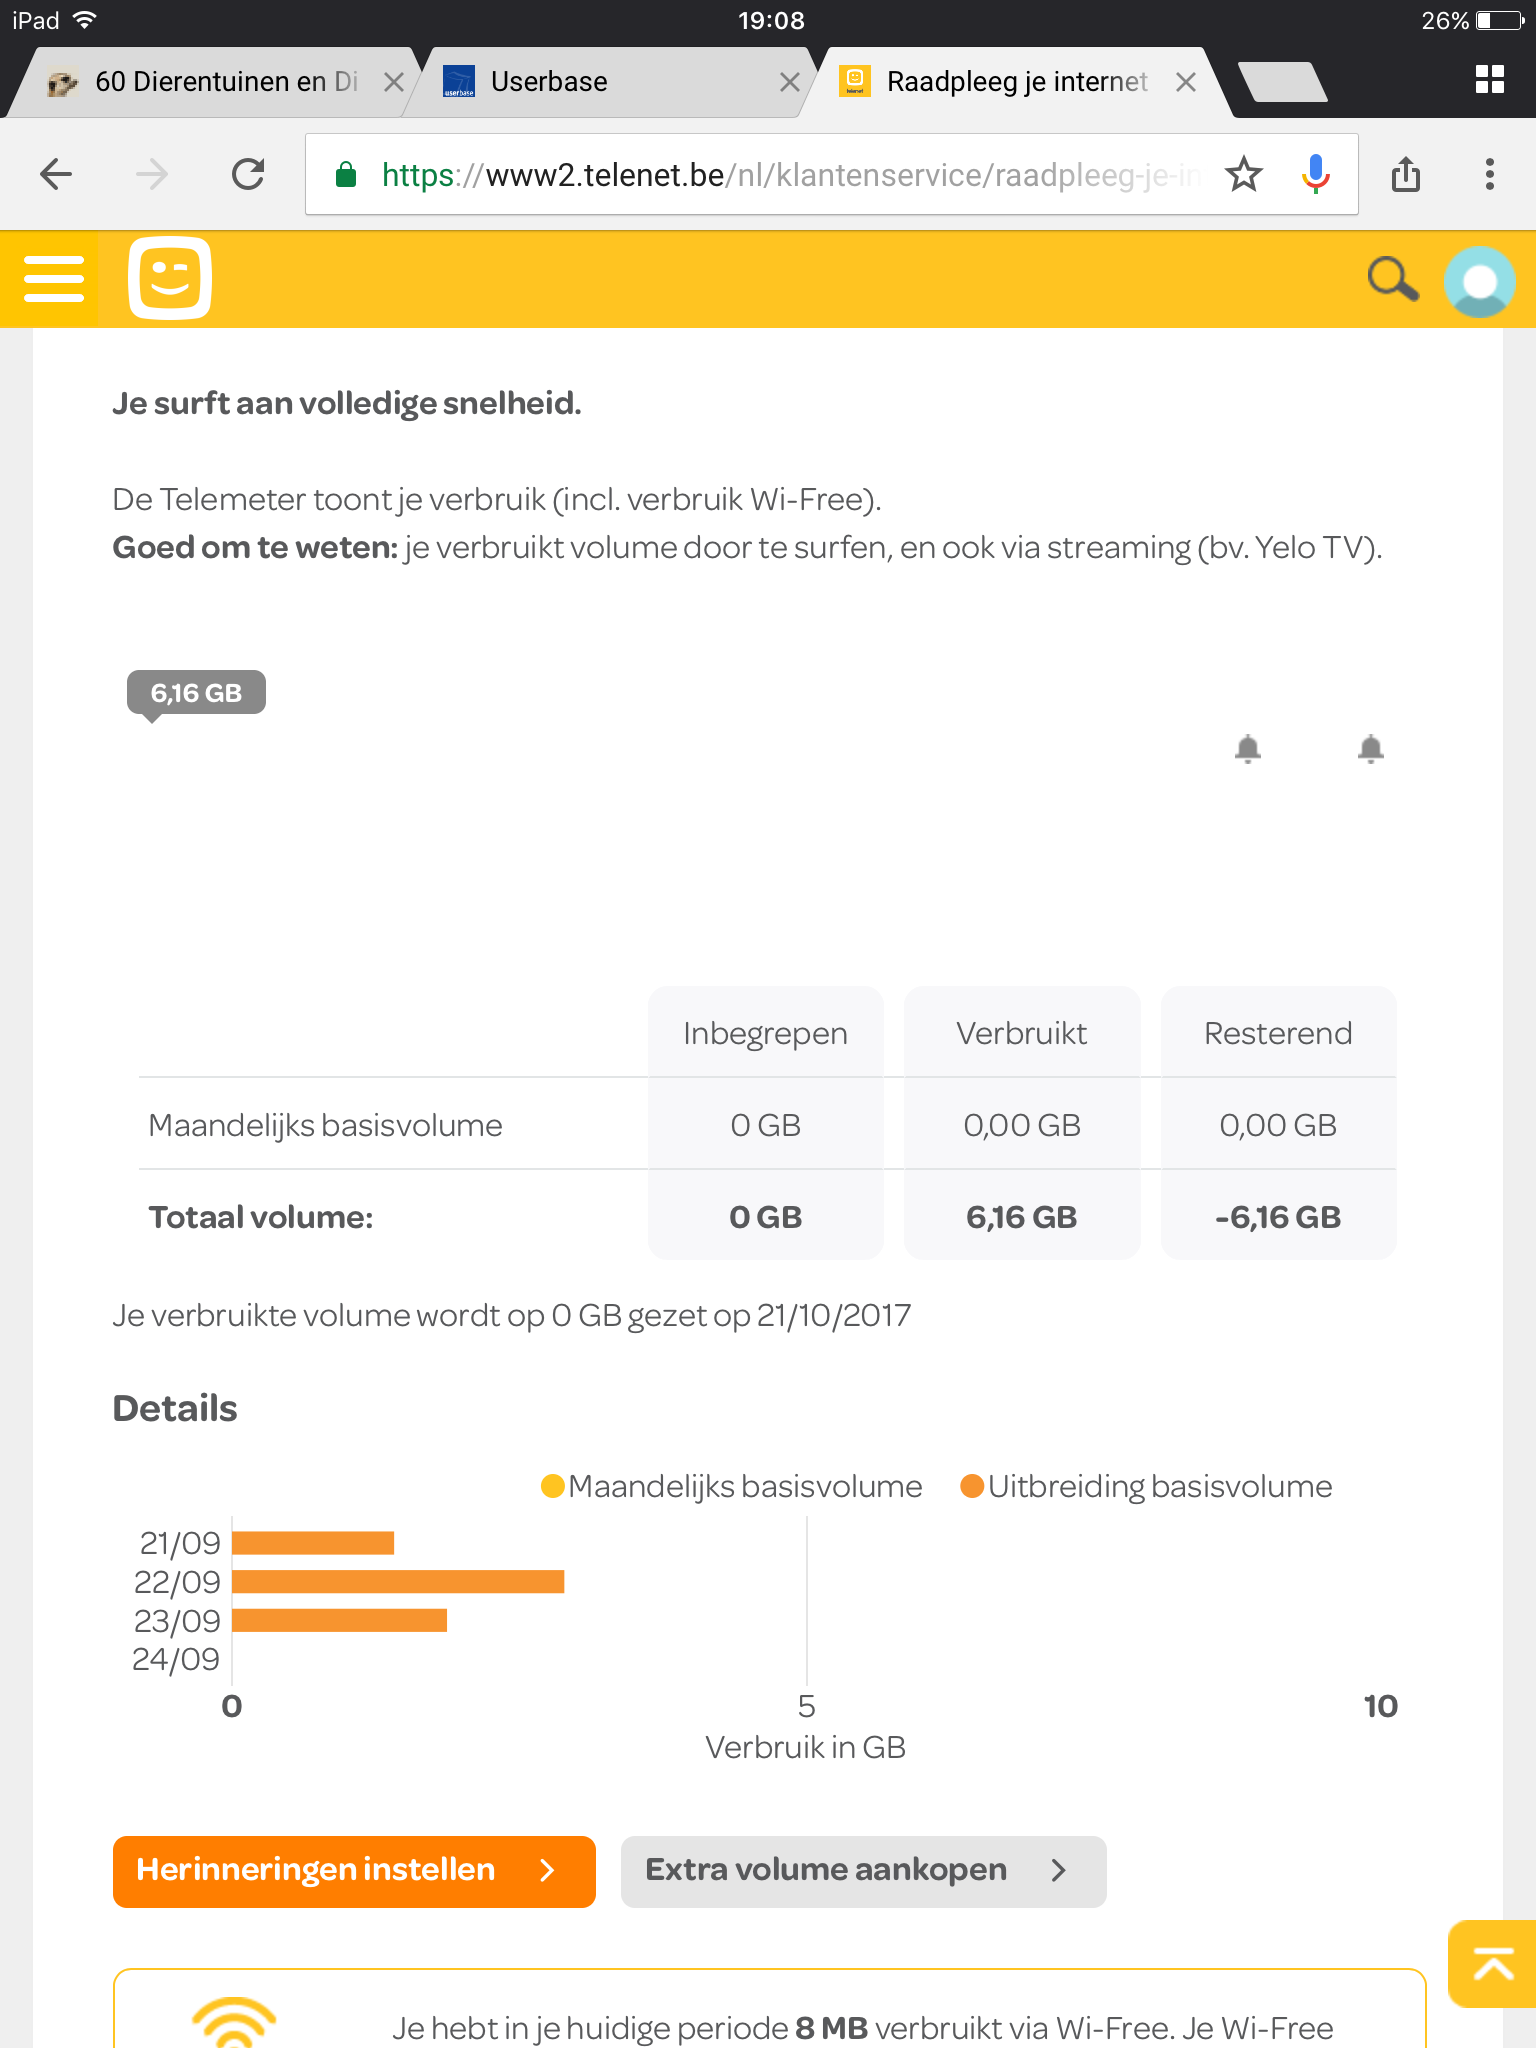The image size is (1536, 2048).
Task: Tap the first reminder bell on the usage meter
Action: tap(1247, 748)
